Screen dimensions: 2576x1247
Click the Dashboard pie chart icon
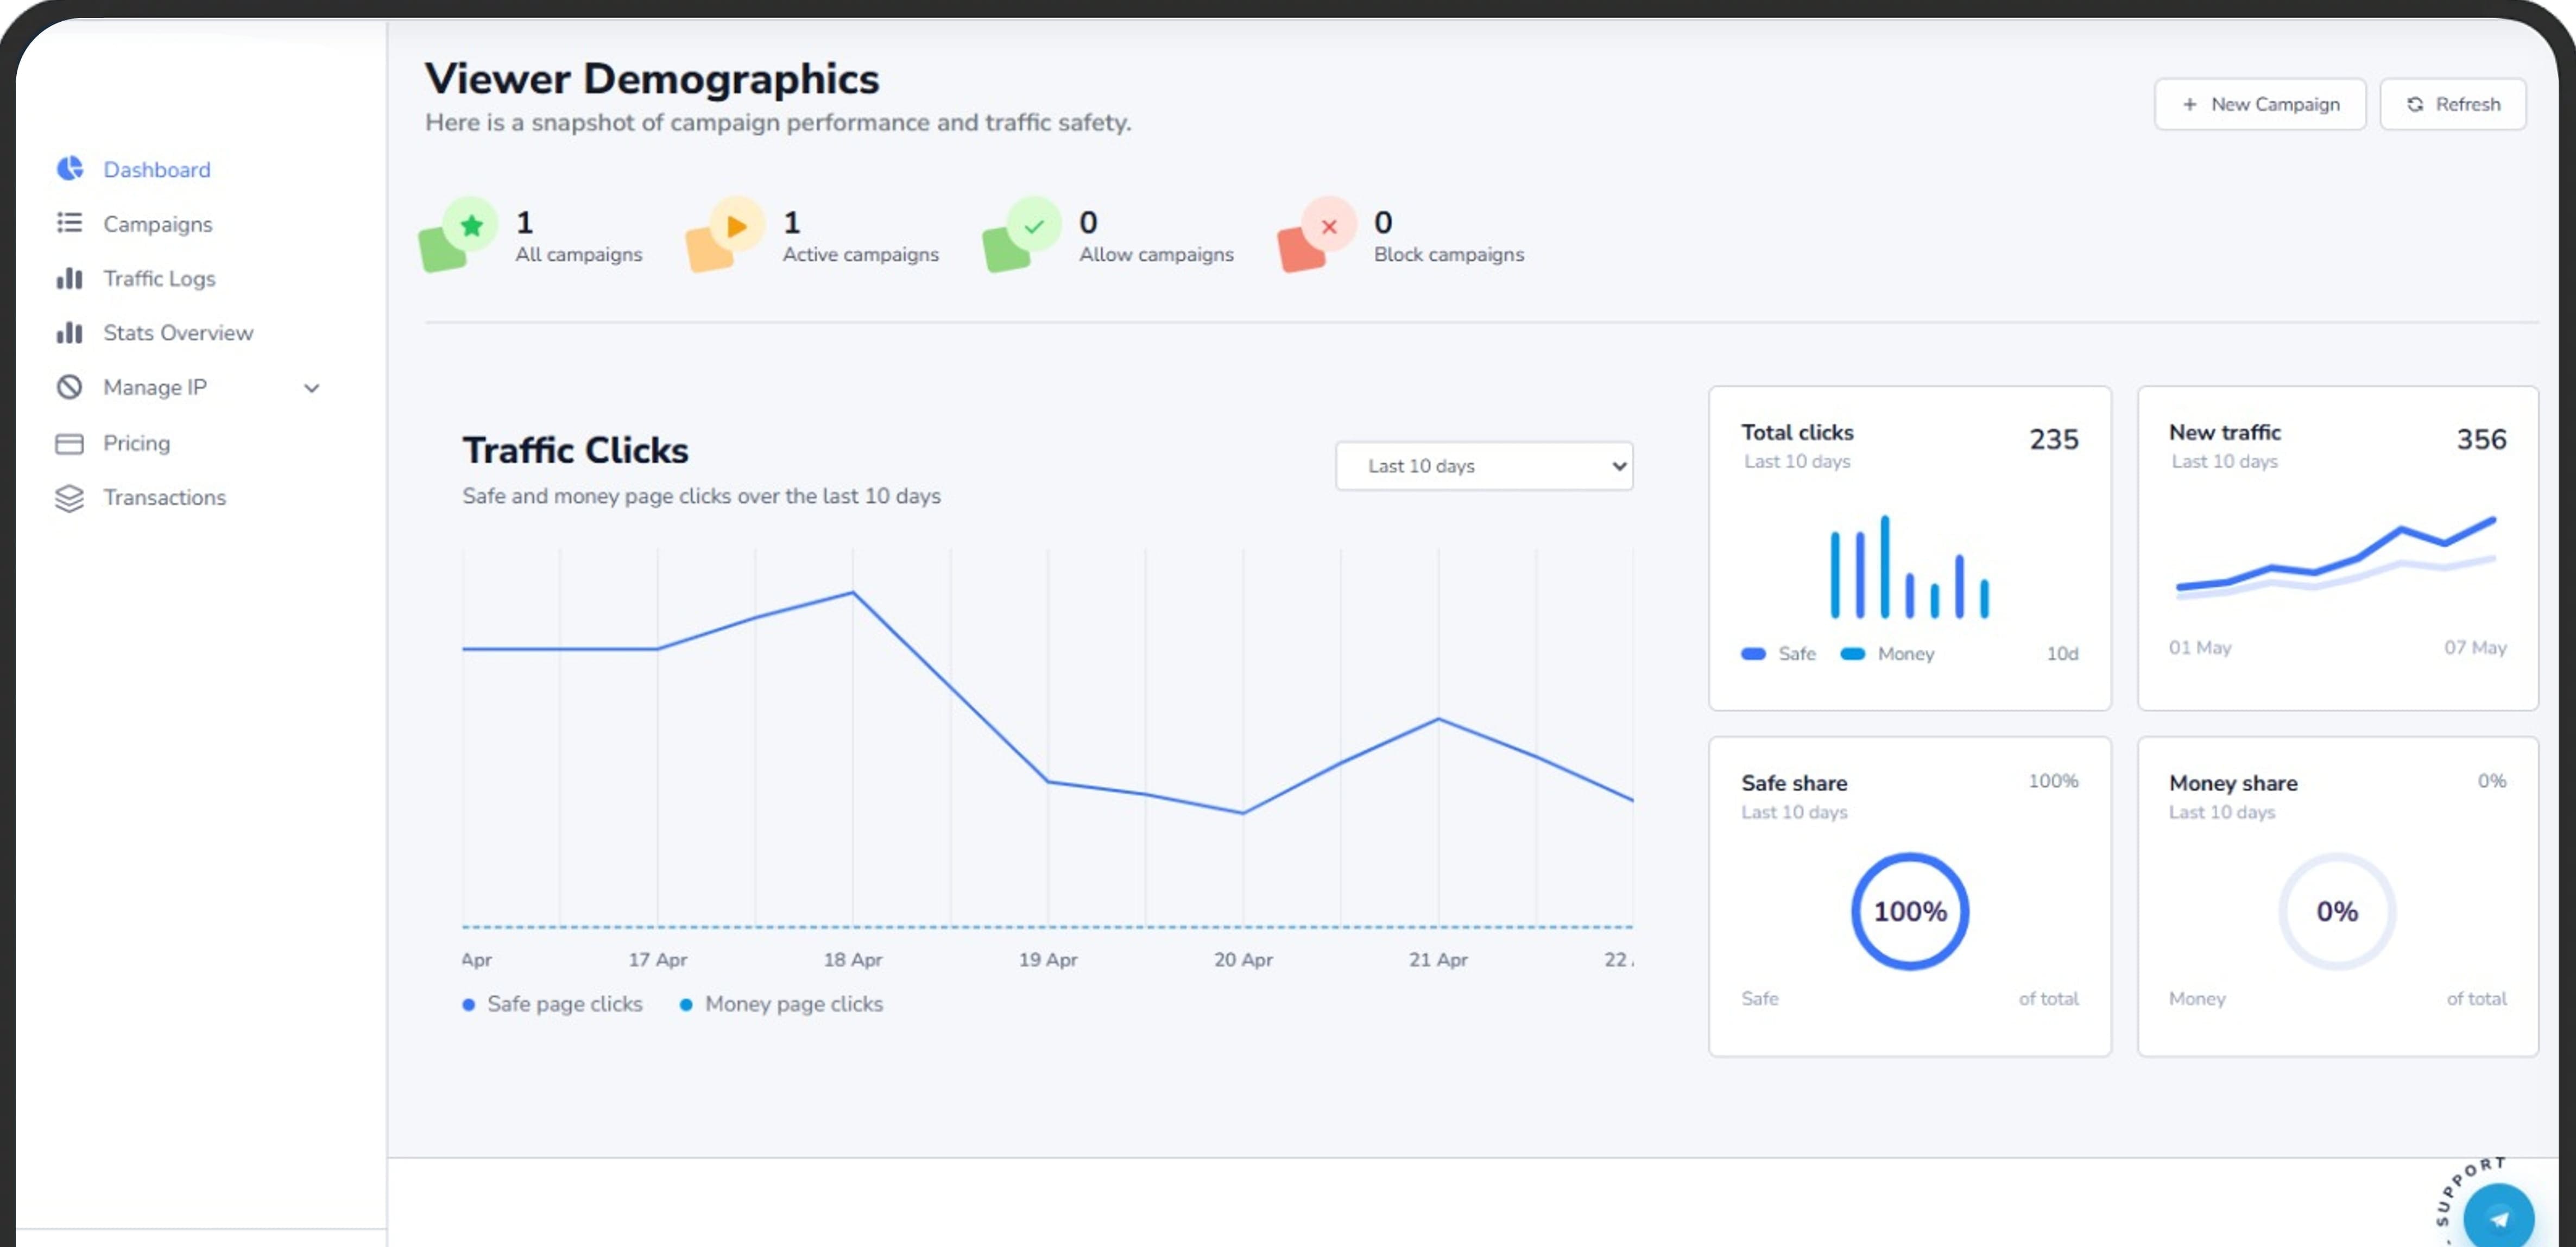coord(69,169)
